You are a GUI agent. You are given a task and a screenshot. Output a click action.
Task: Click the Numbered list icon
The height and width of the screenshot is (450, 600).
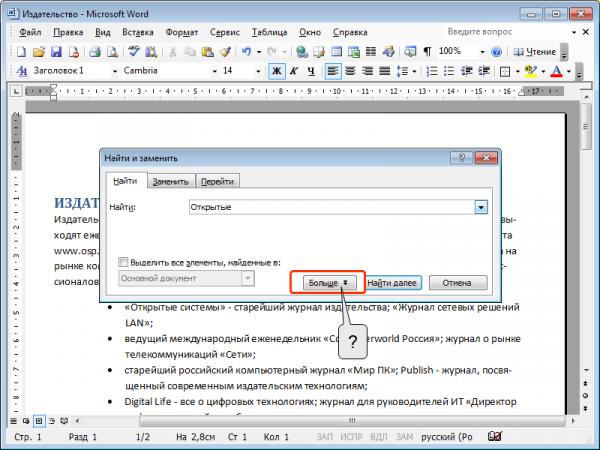[x=432, y=71]
